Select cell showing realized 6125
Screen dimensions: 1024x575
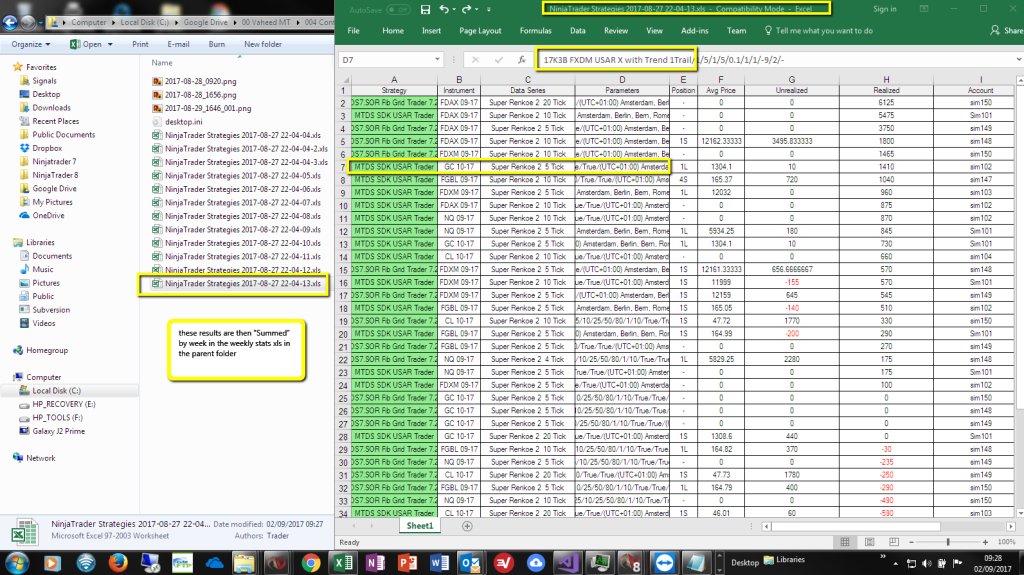(x=886, y=103)
